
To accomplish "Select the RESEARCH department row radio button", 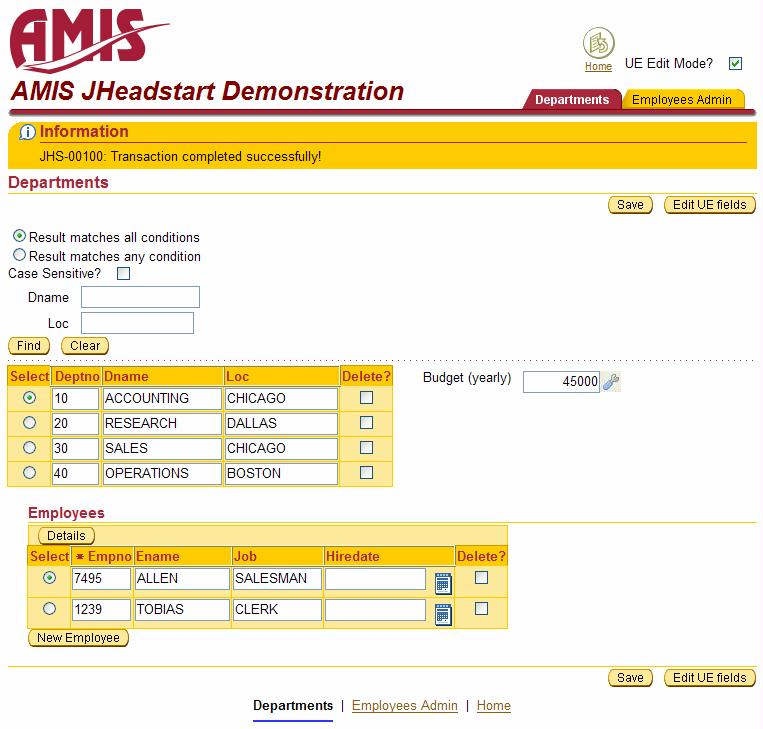I will pos(29,423).
